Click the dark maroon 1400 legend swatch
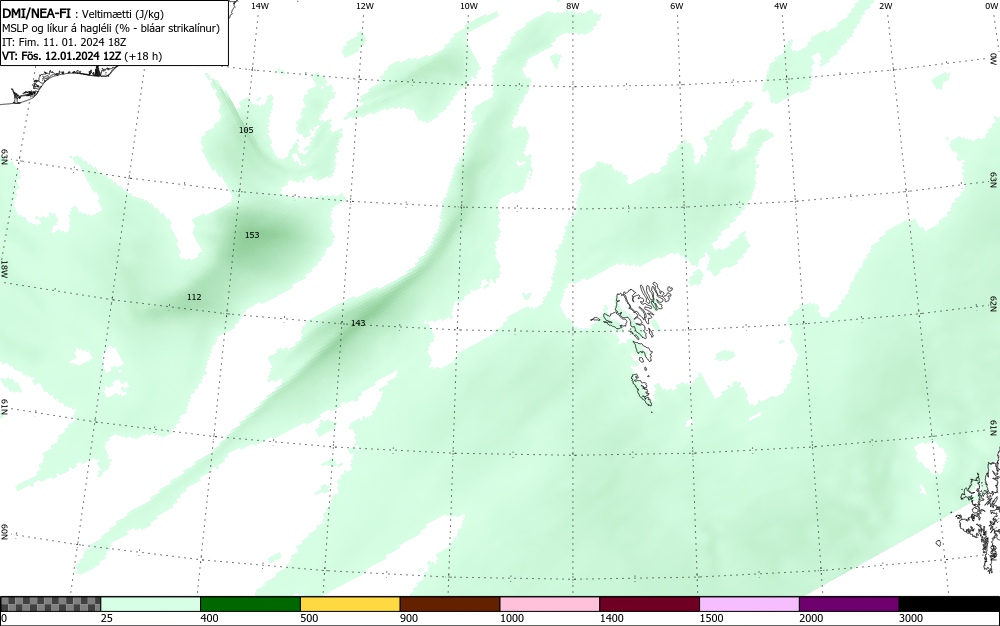This screenshot has width=1000, height=626. (x=649, y=604)
